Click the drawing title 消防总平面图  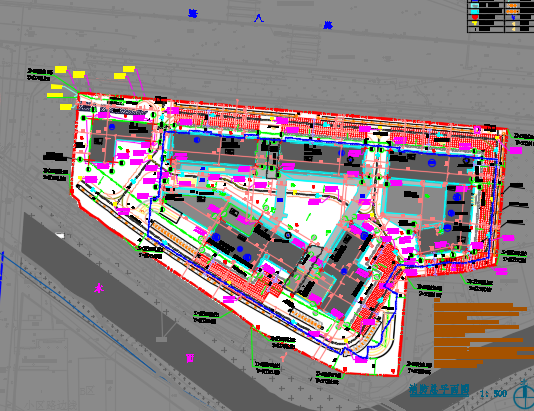(439, 390)
